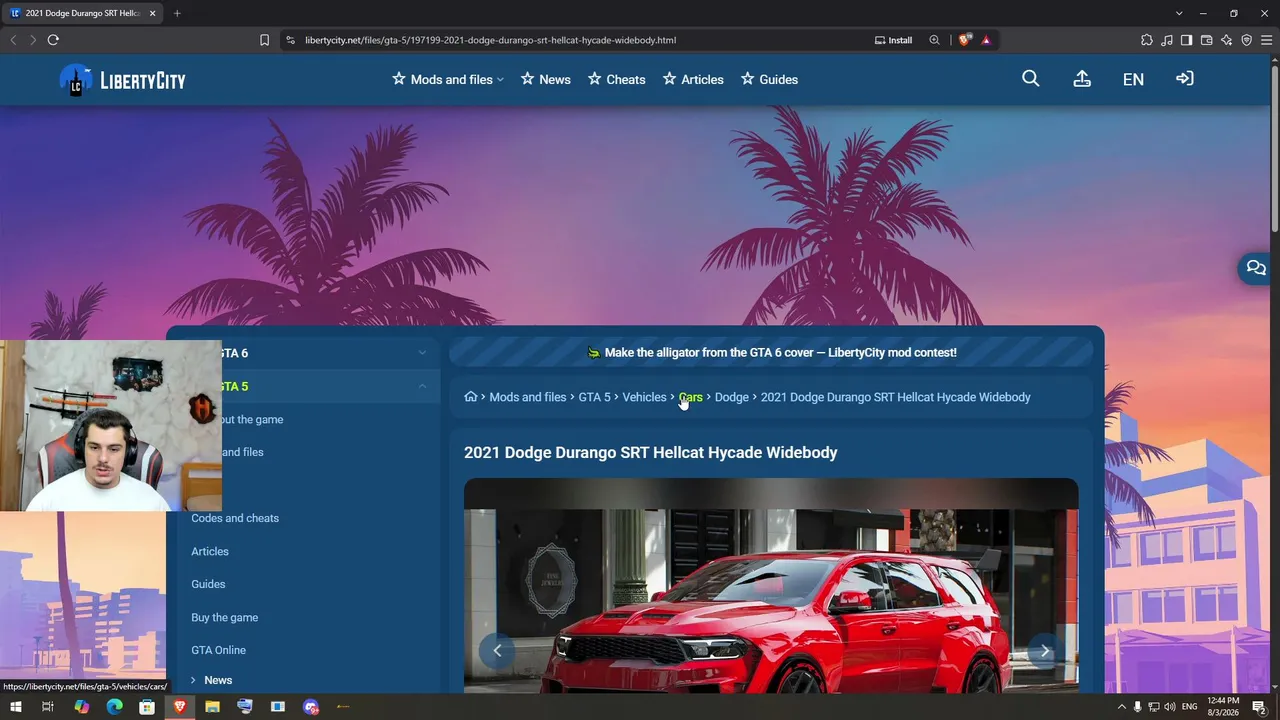Open File Explorer from the taskbar
1280x720 pixels.
click(x=212, y=707)
